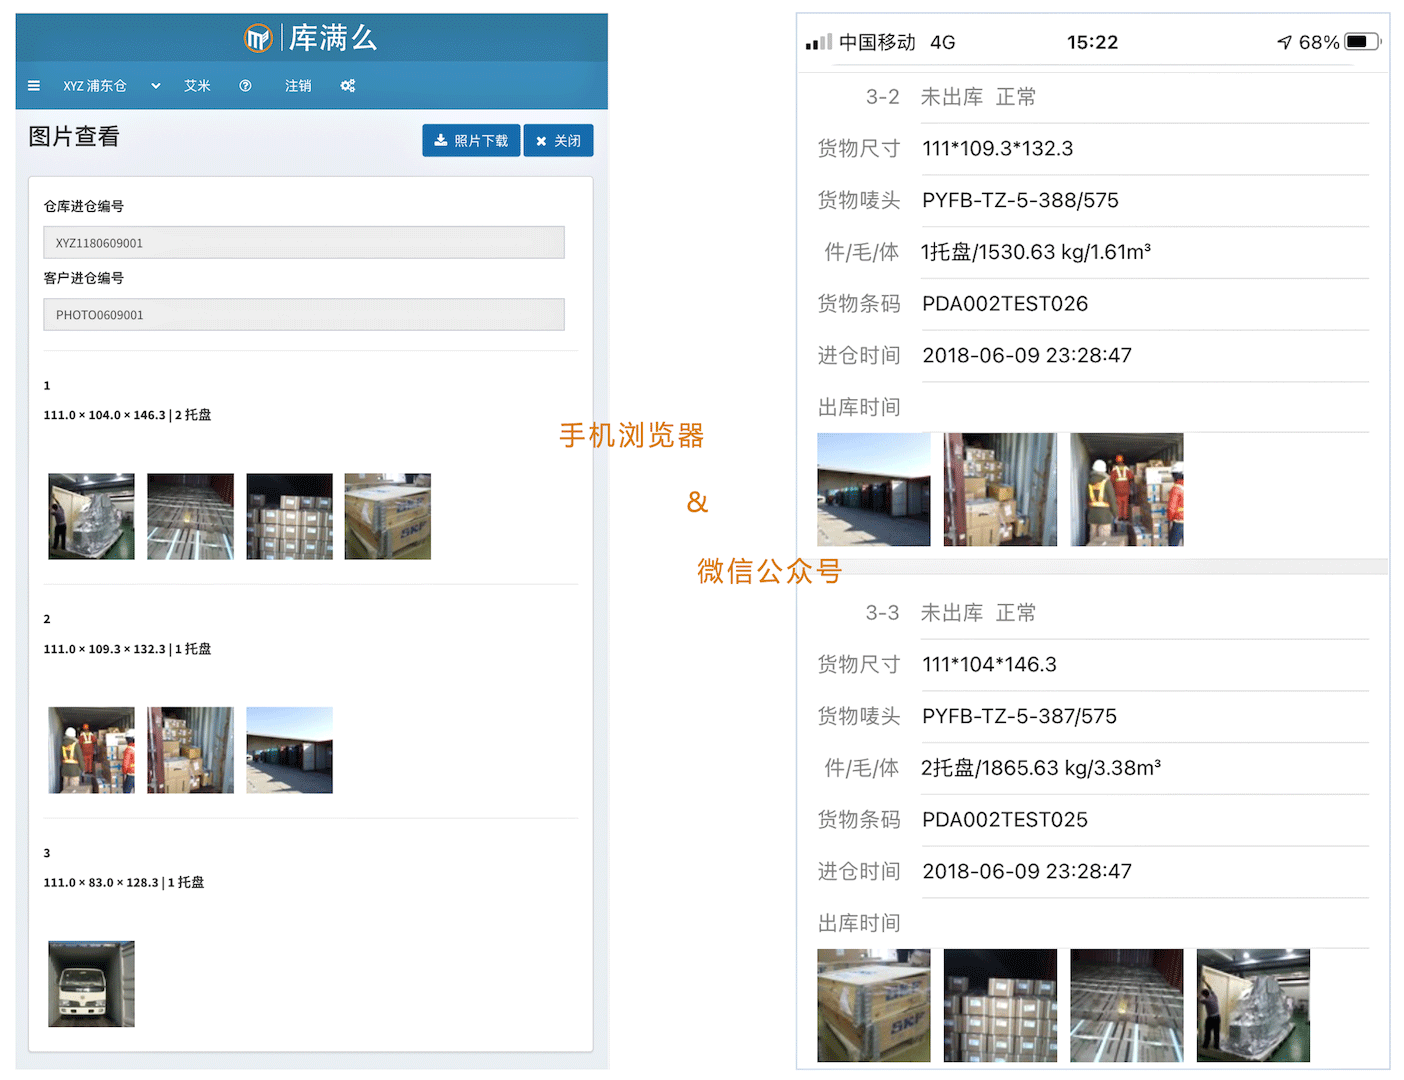The width and height of the screenshot is (1404, 1080).
Task: Open group 2 first thumbnail with workers
Action: (91, 750)
